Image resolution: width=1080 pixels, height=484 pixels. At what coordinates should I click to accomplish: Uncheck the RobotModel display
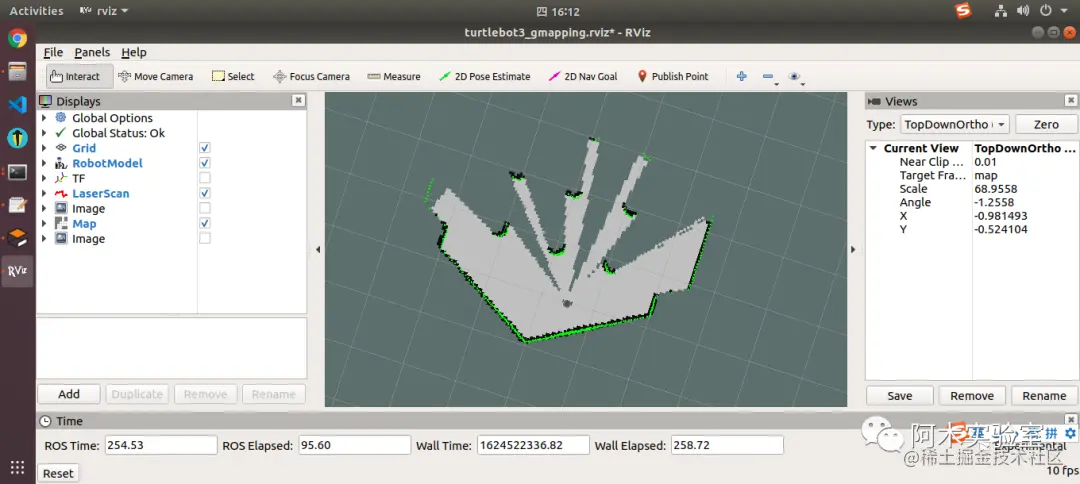pos(205,163)
